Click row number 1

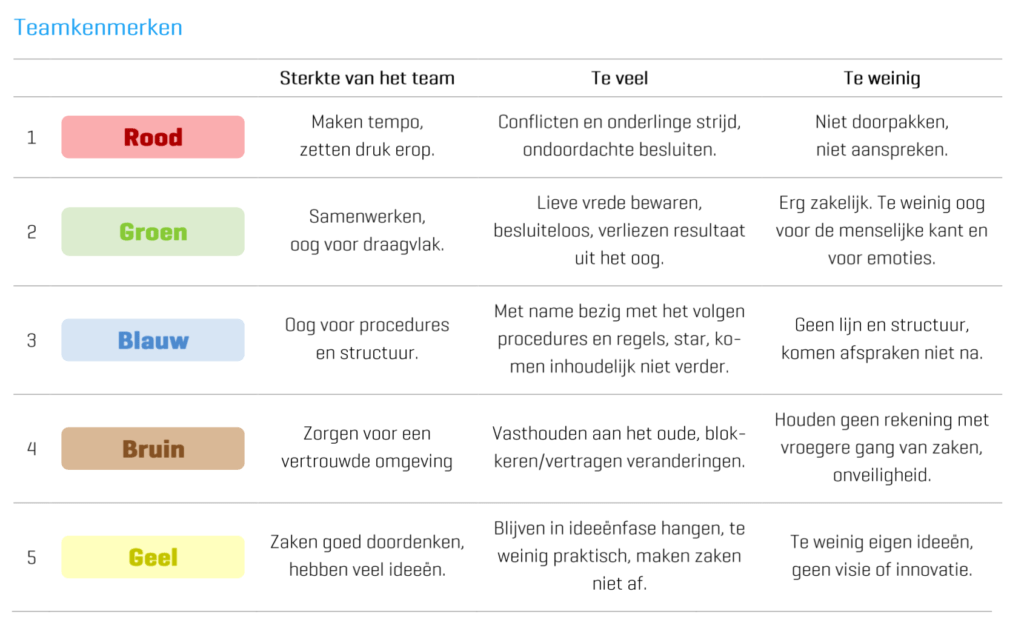(x=31, y=138)
